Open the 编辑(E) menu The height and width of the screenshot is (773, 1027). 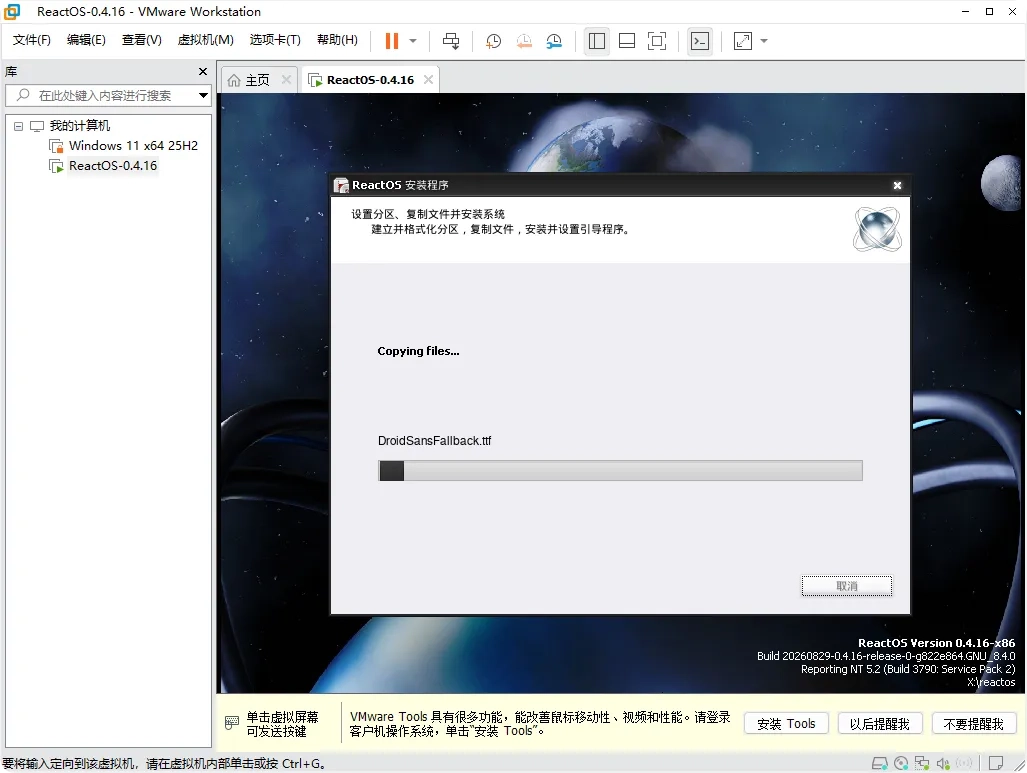tap(86, 40)
